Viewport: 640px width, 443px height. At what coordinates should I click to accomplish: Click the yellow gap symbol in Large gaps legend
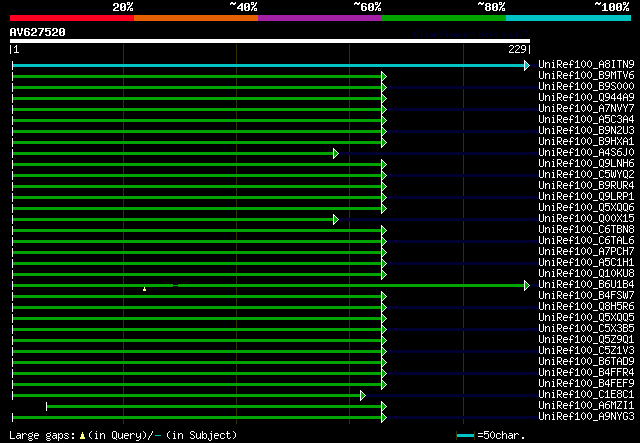pos(82,436)
